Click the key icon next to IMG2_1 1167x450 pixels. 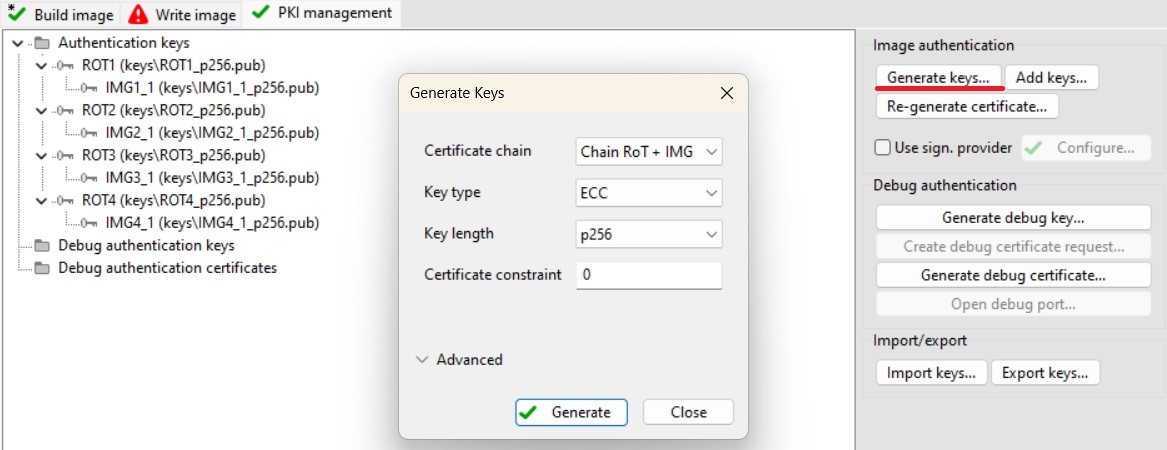[x=90, y=133]
